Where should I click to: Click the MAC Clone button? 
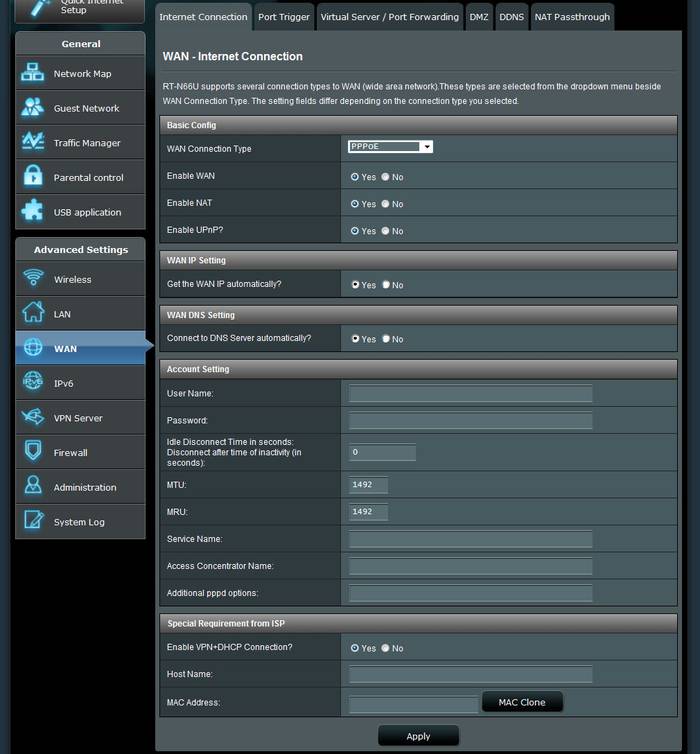(x=522, y=702)
